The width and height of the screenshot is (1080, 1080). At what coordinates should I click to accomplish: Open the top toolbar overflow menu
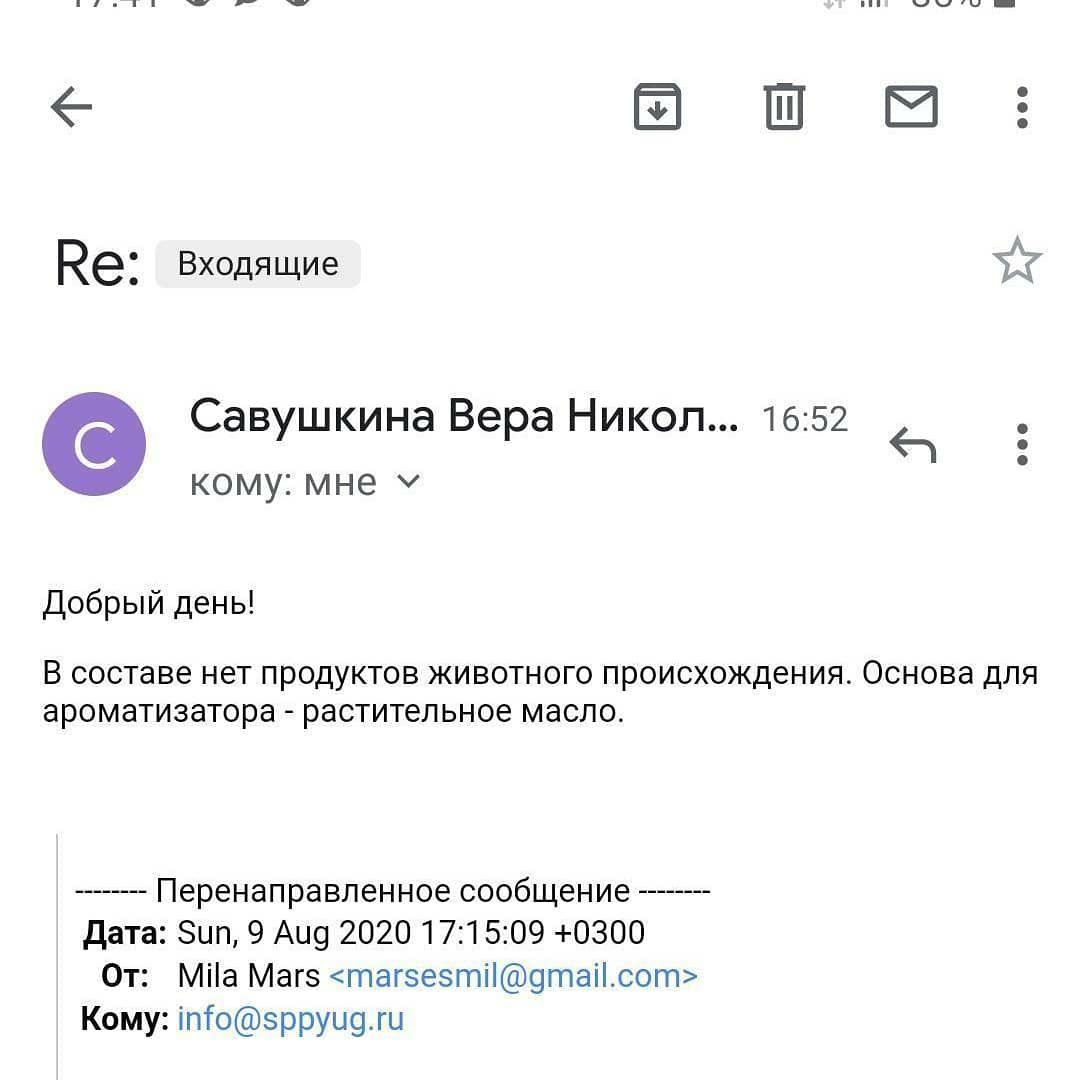1021,107
